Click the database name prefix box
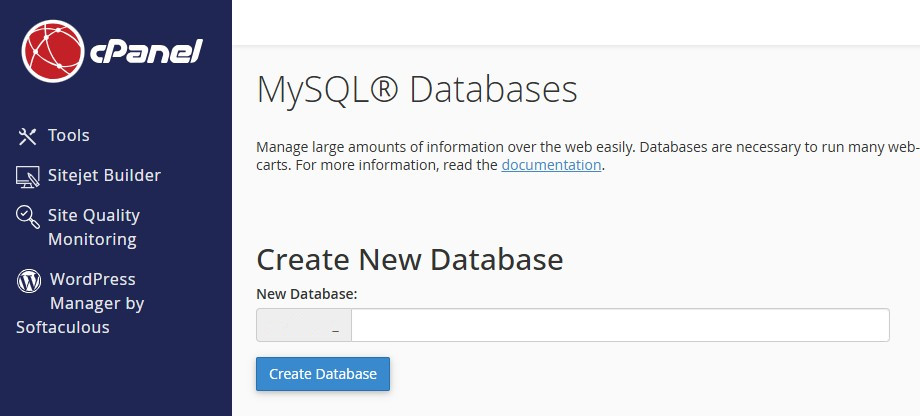The height and width of the screenshot is (416, 920). (304, 325)
